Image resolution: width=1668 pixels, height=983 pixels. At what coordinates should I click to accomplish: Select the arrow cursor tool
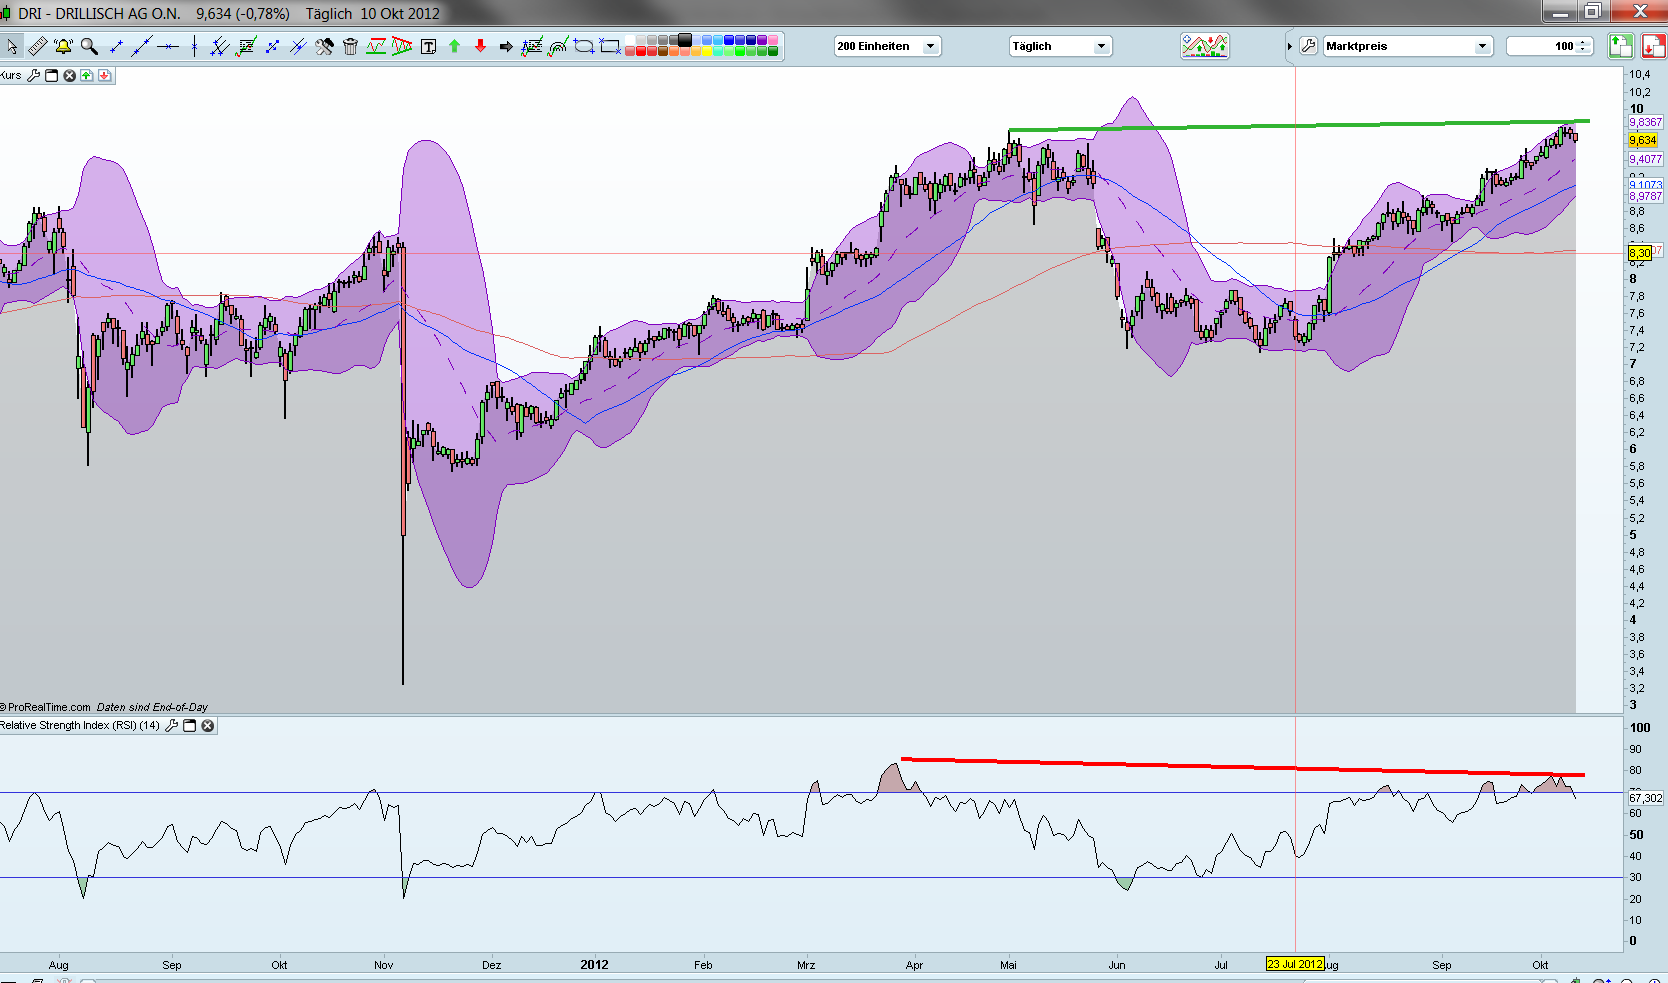coord(12,46)
